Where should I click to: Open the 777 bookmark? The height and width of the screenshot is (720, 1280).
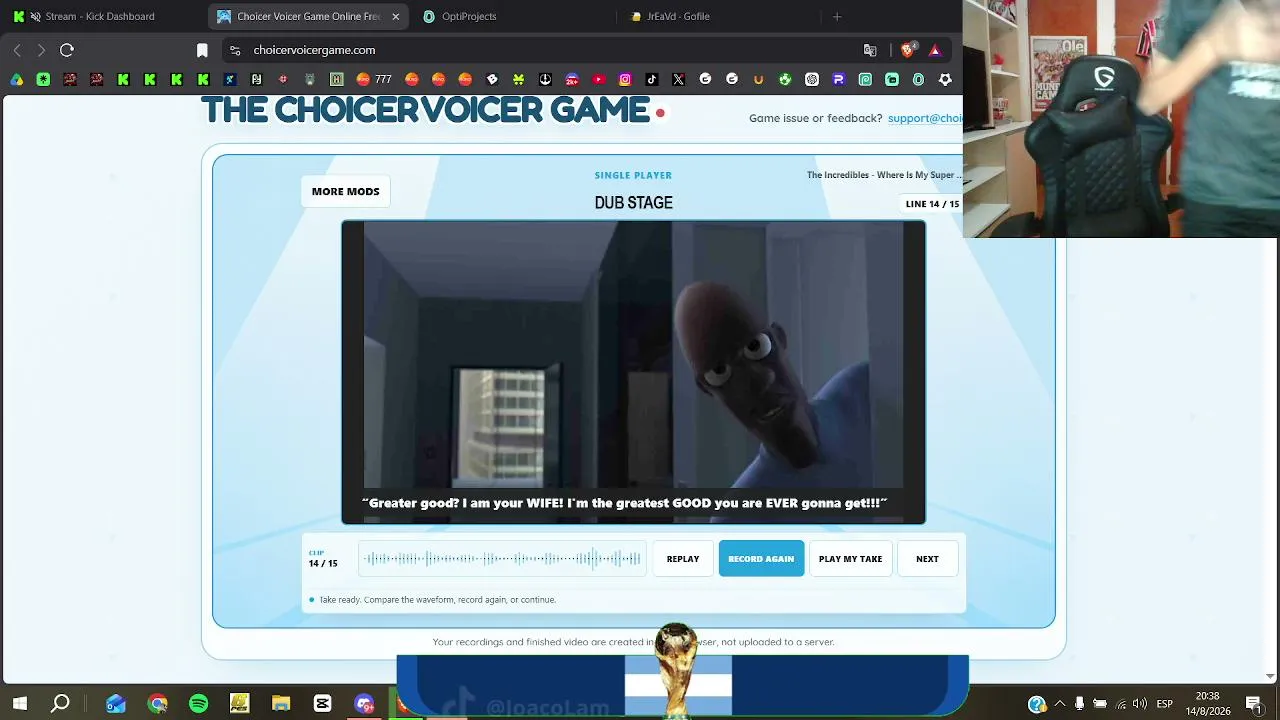pyautogui.click(x=374, y=79)
